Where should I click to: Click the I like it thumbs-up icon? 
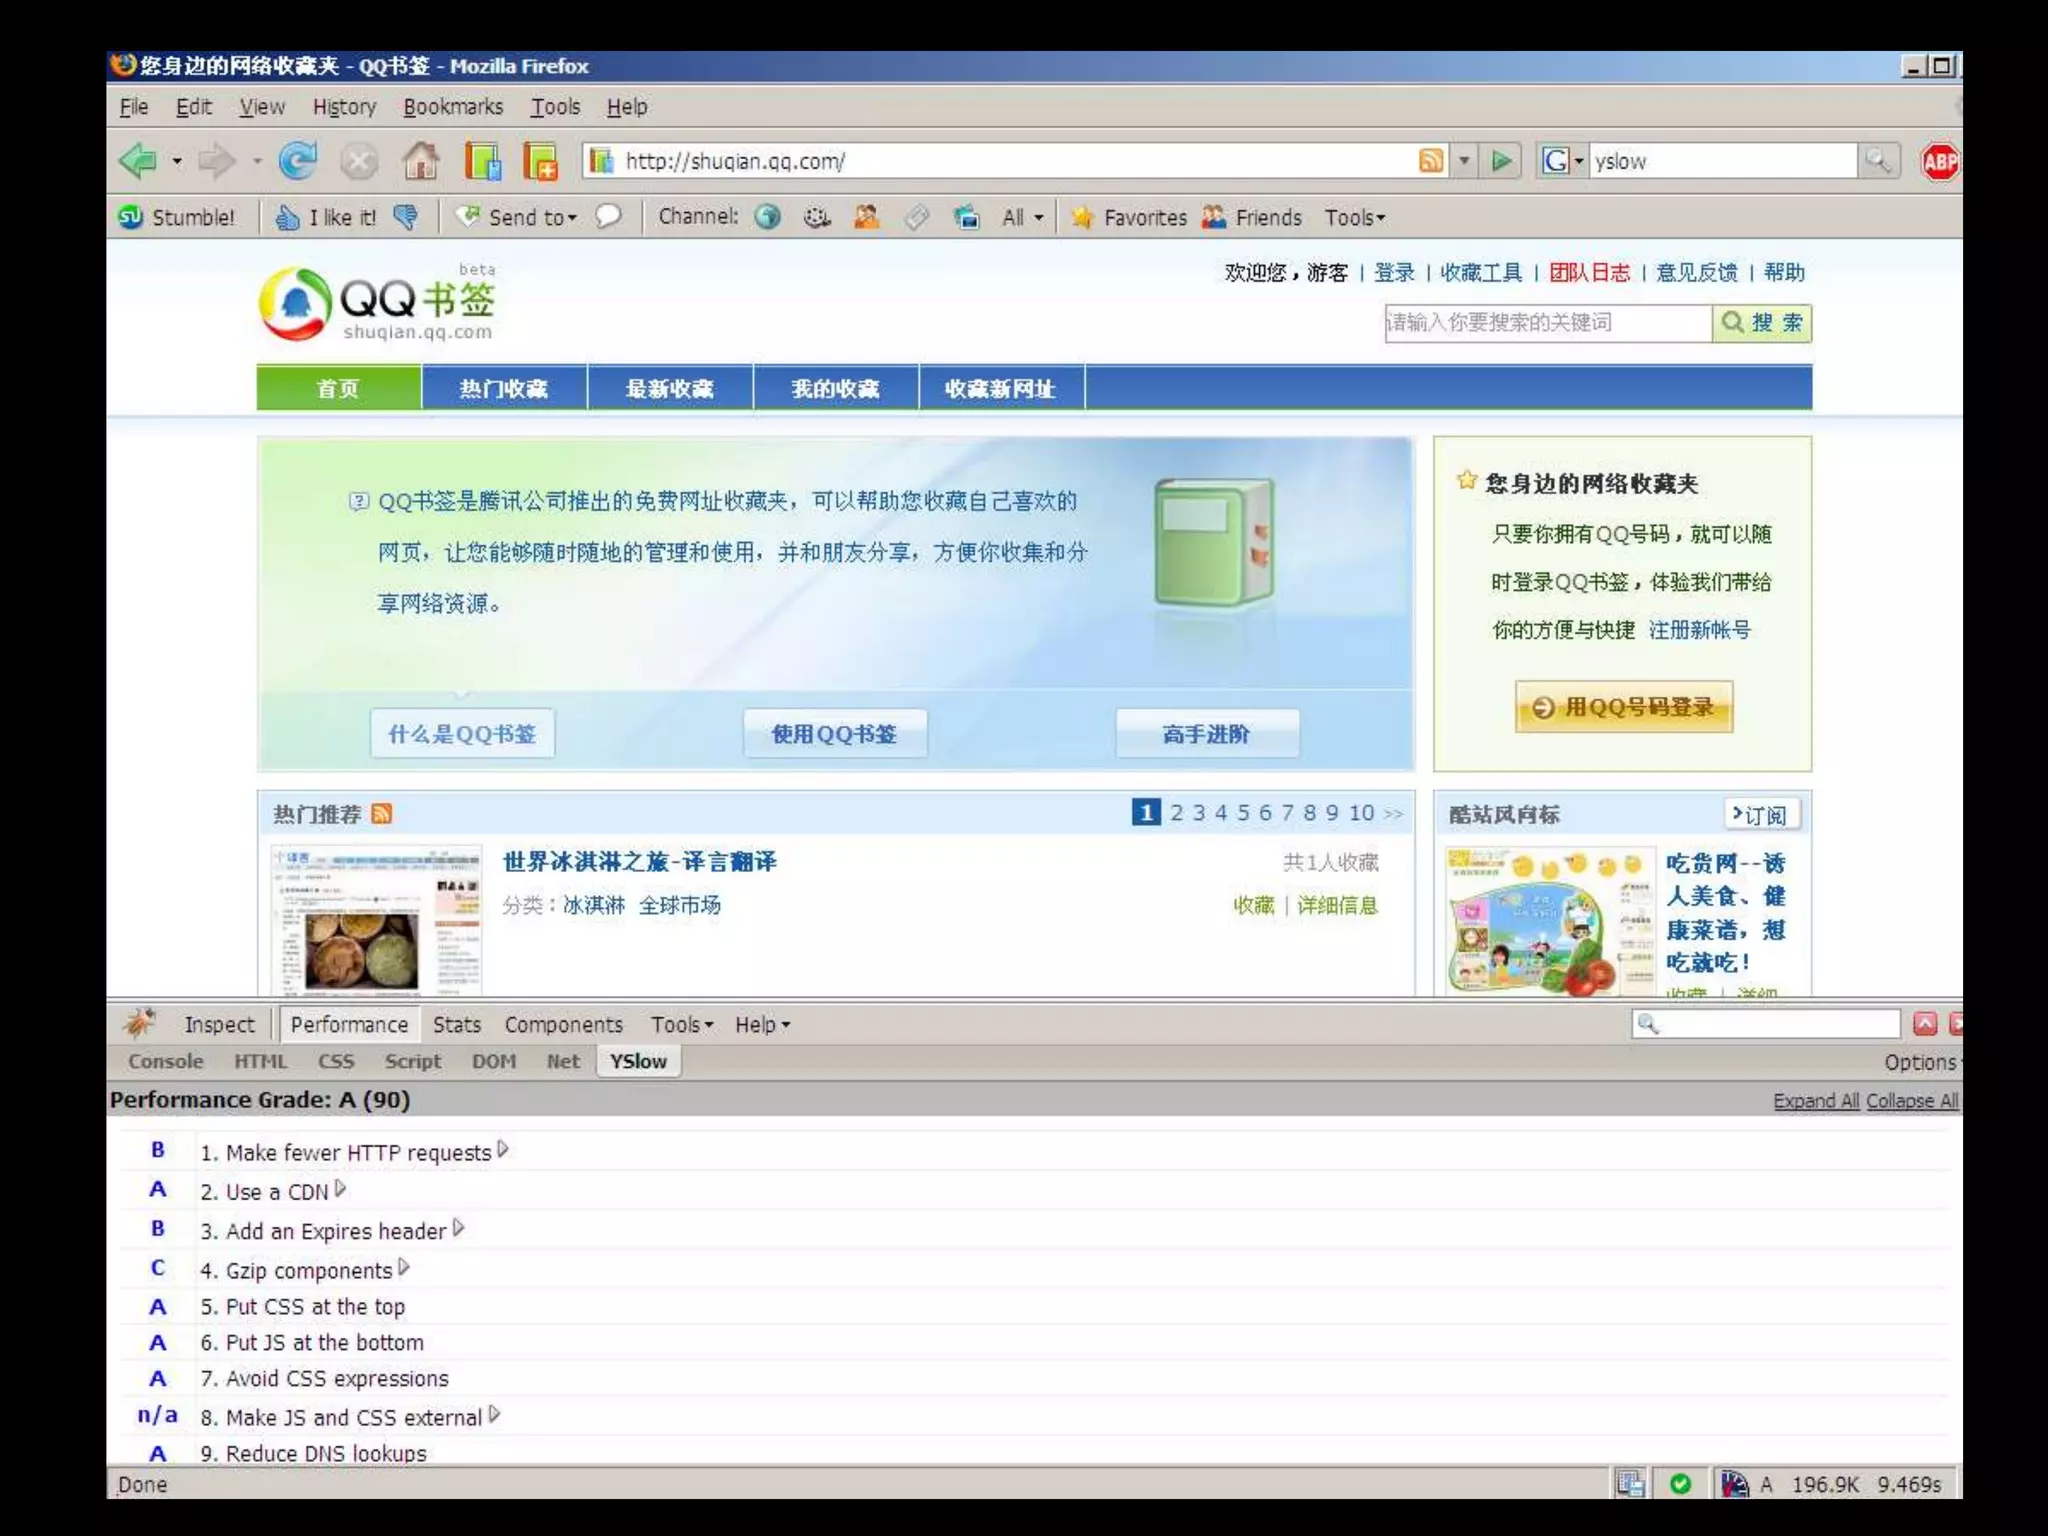tap(288, 217)
